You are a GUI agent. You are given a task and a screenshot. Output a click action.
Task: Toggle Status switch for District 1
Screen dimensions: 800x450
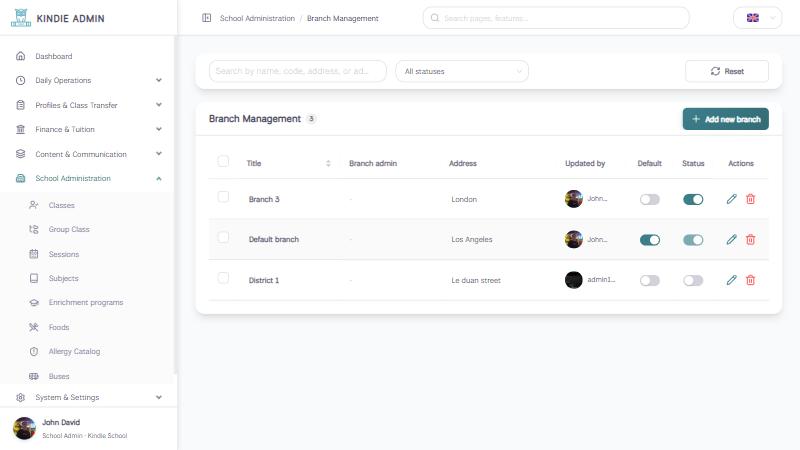pyautogui.click(x=693, y=281)
